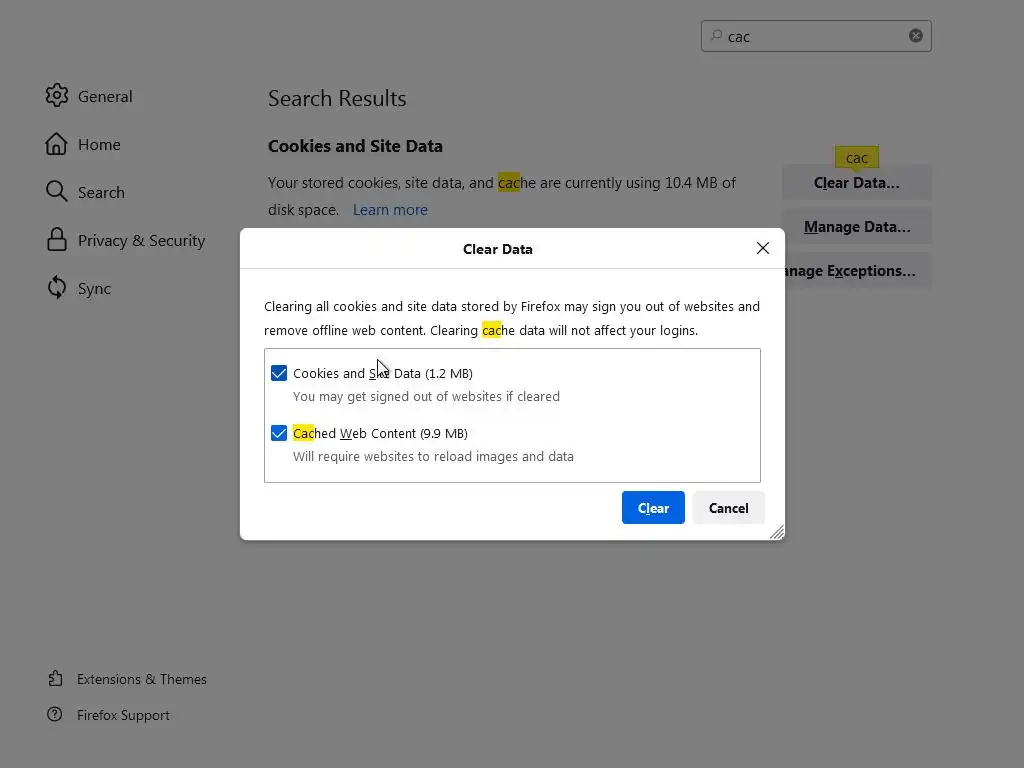Click the Manage Data... button

click(857, 227)
